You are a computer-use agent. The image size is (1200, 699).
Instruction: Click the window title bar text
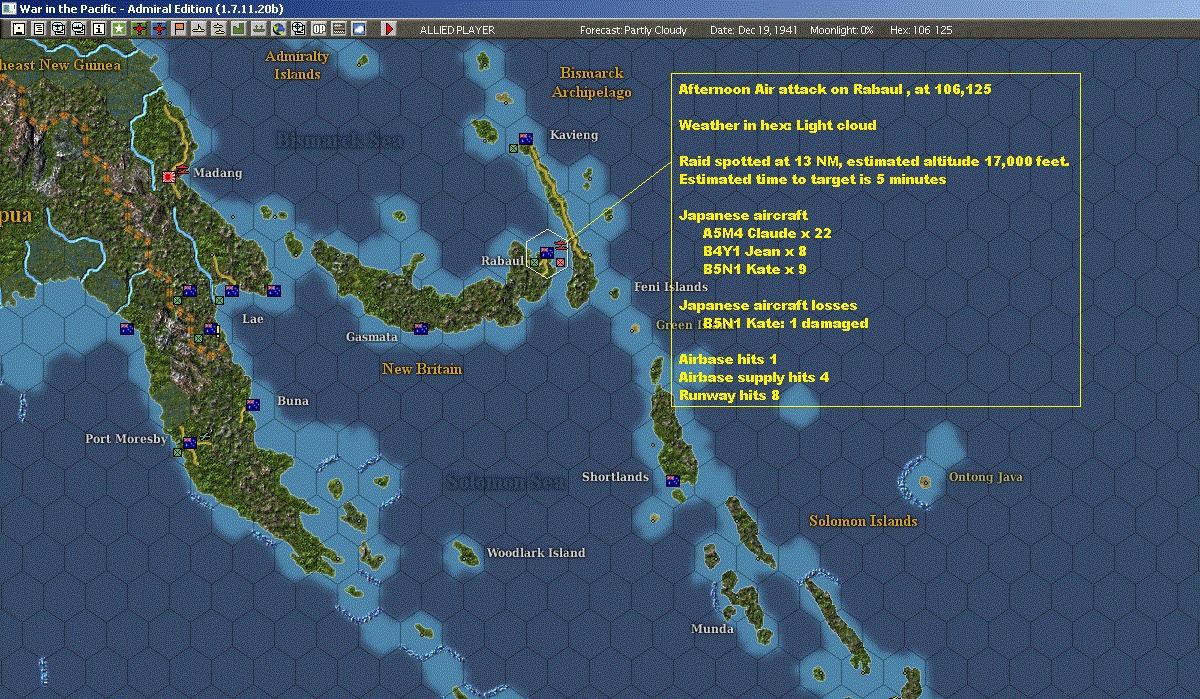pos(151,8)
